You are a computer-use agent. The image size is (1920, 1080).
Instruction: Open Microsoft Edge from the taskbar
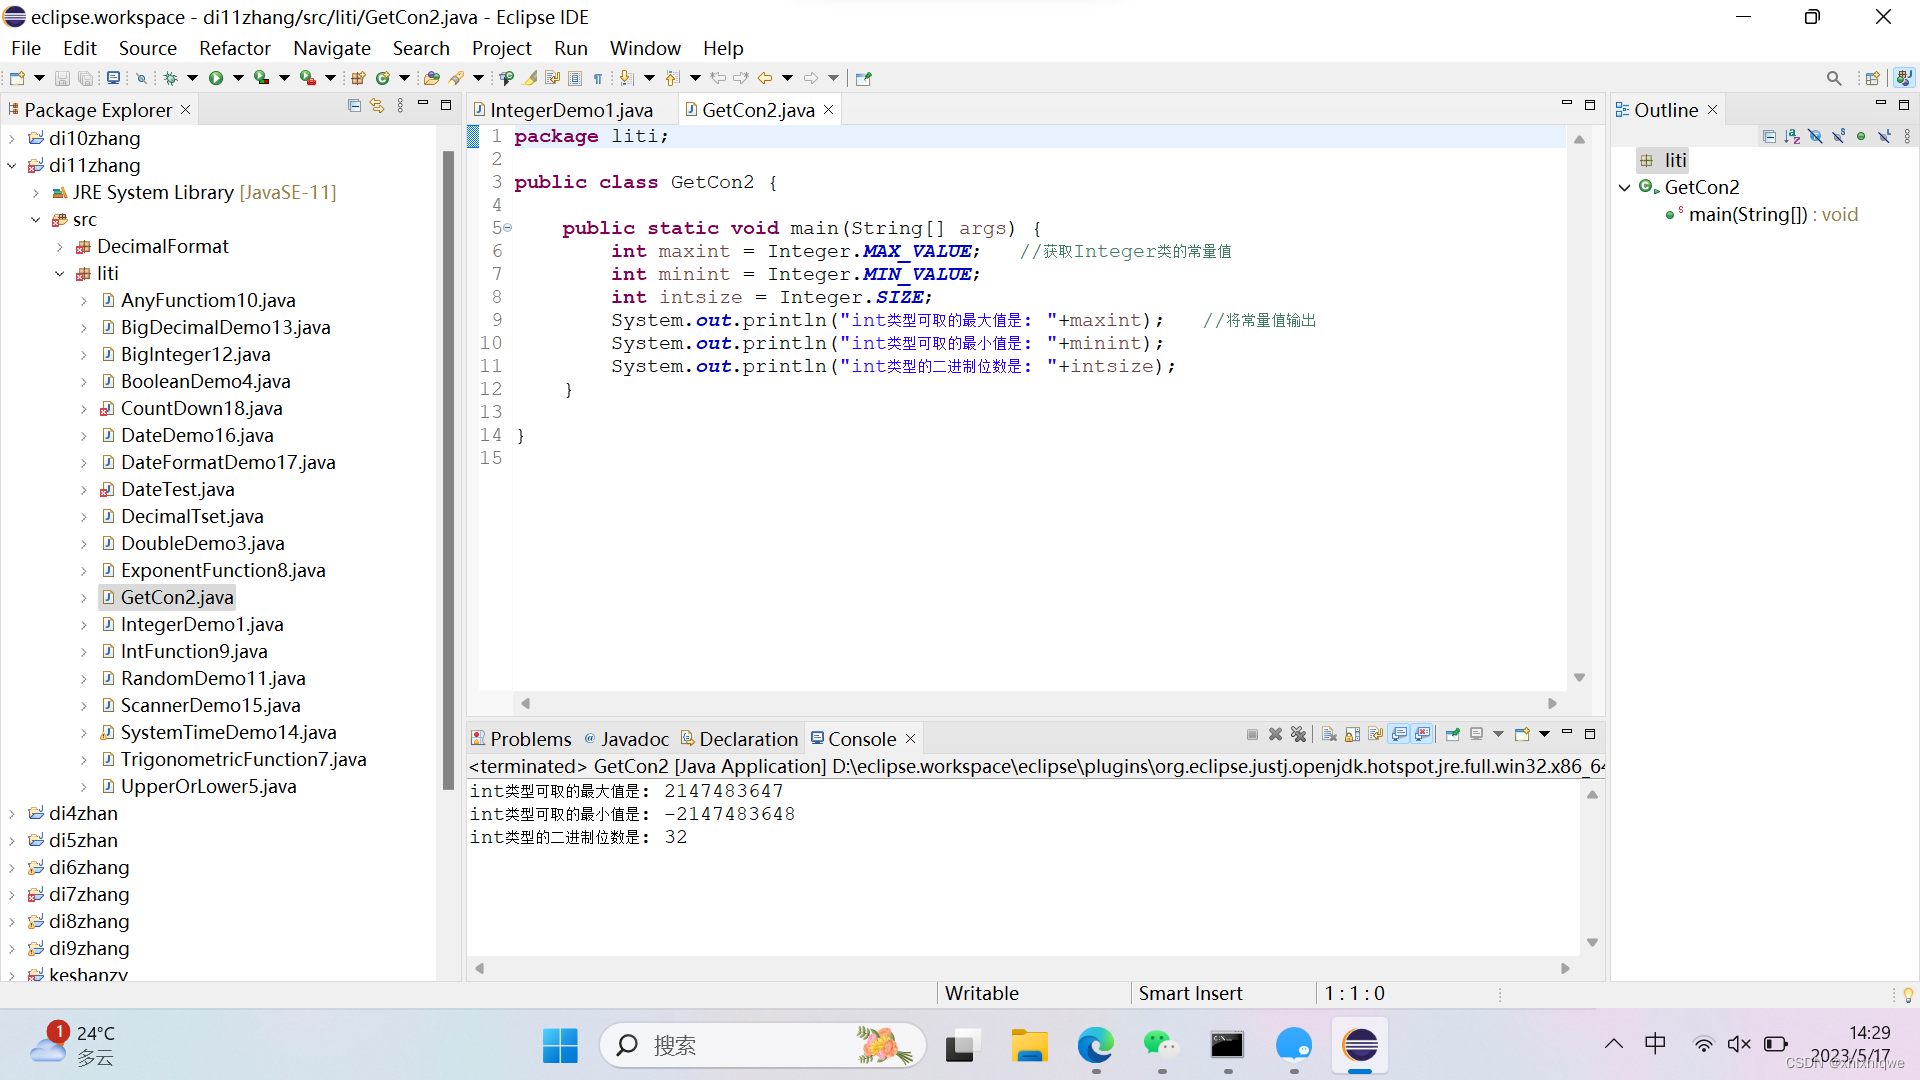[x=1095, y=1046]
